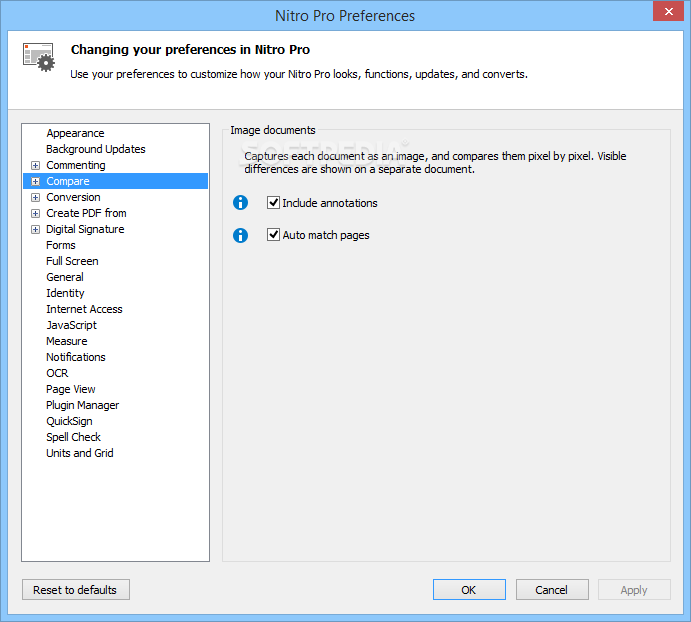Viewport: 691px width, 622px height.
Task: Go to Full Screen preferences
Action: coord(72,261)
